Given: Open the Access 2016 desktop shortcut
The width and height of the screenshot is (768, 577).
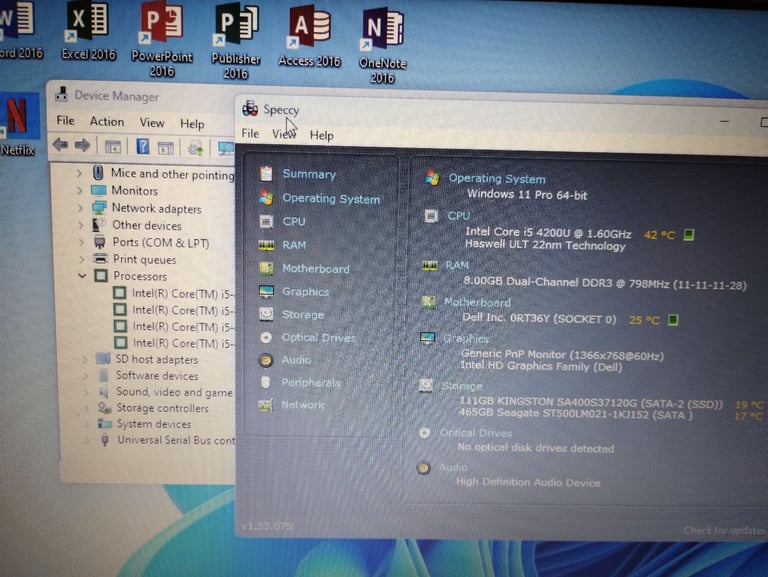Looking at the screenshot, I should (x=310, y=38).
